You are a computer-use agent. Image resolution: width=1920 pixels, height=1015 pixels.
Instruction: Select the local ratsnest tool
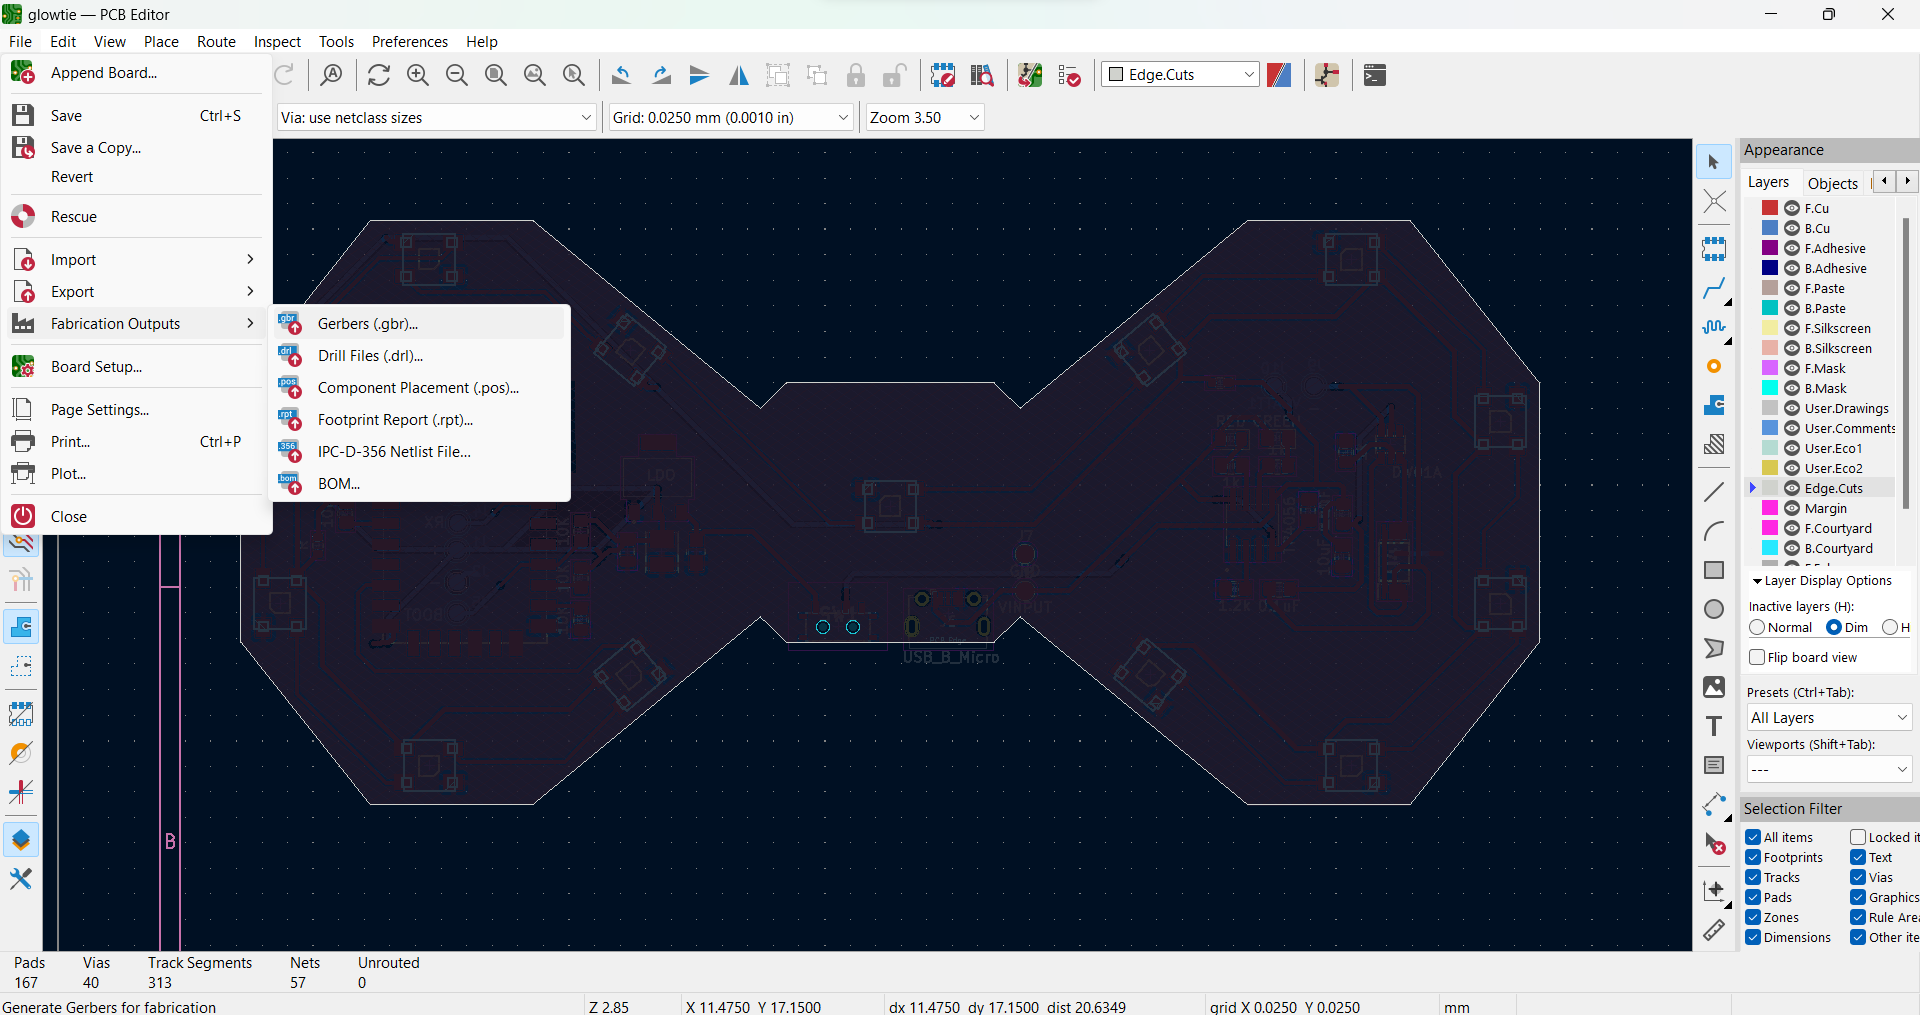coord(1714,201)
